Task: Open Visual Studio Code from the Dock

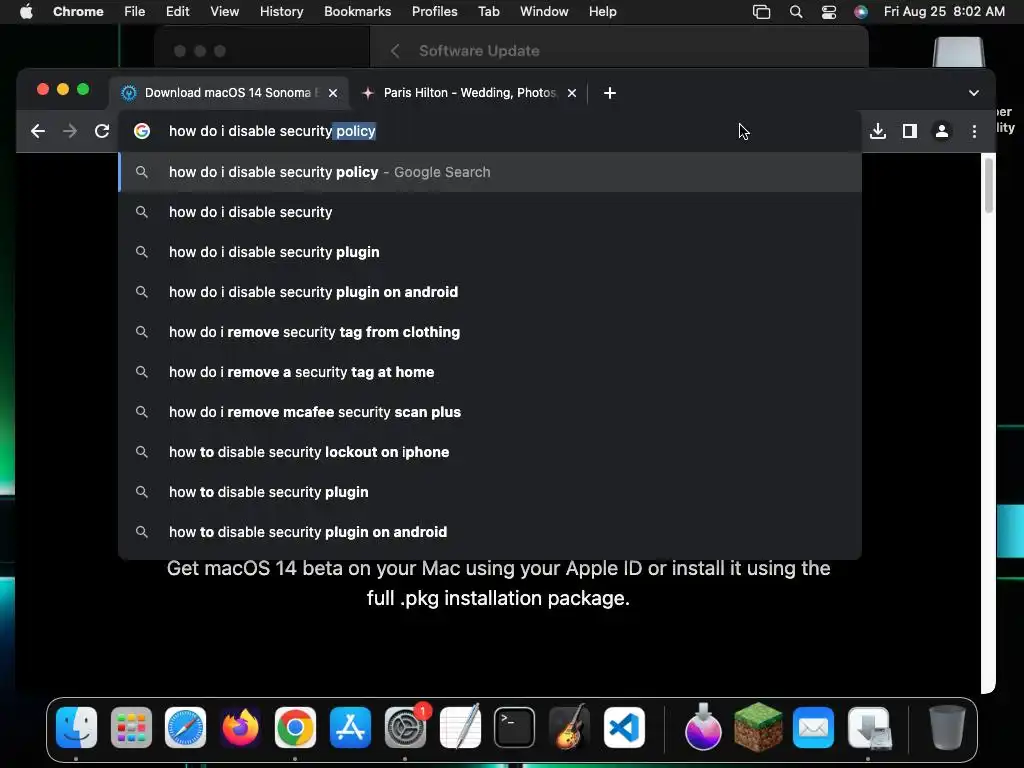Action: coord(624,728)
